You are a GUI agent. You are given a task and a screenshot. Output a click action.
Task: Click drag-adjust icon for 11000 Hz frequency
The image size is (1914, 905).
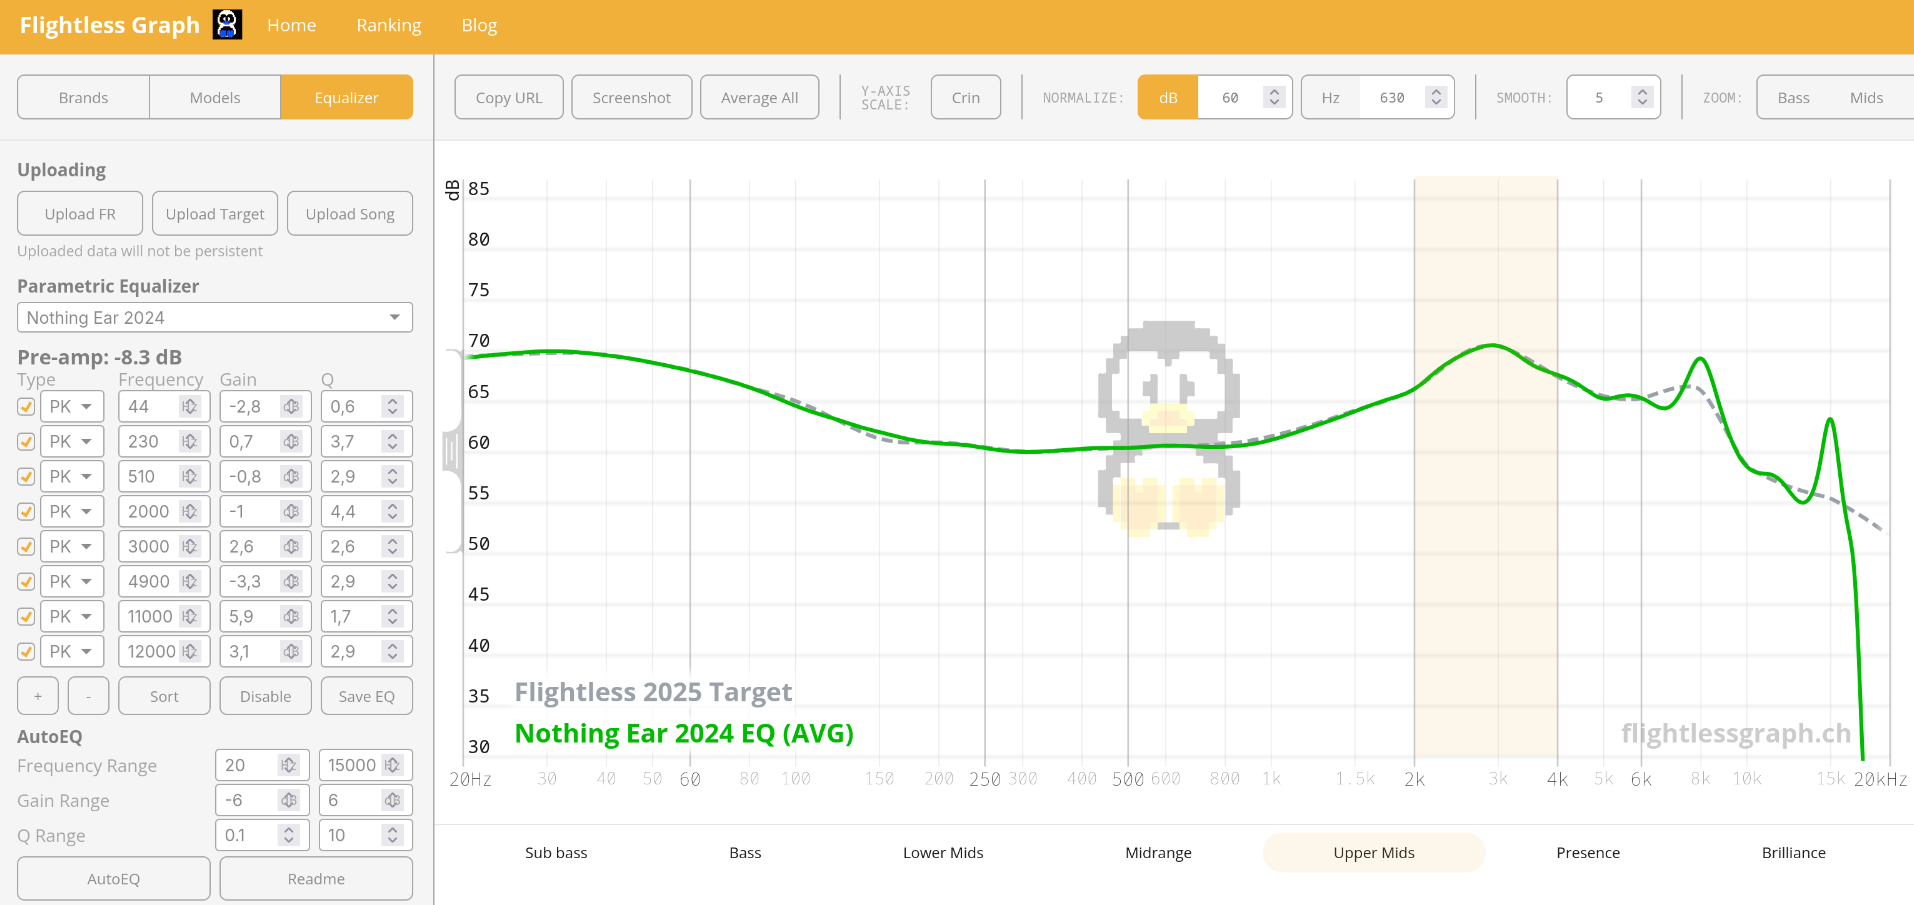point(189,617)
